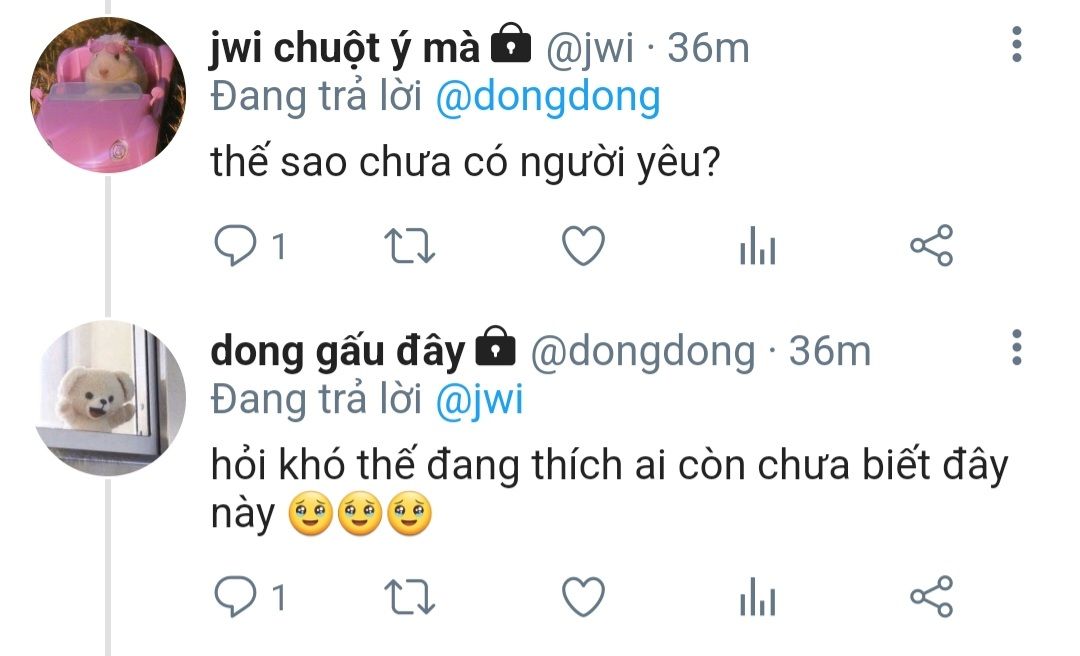View analytics for dongdong's reply
The image size is (1080, 656).
click(758, 597)
